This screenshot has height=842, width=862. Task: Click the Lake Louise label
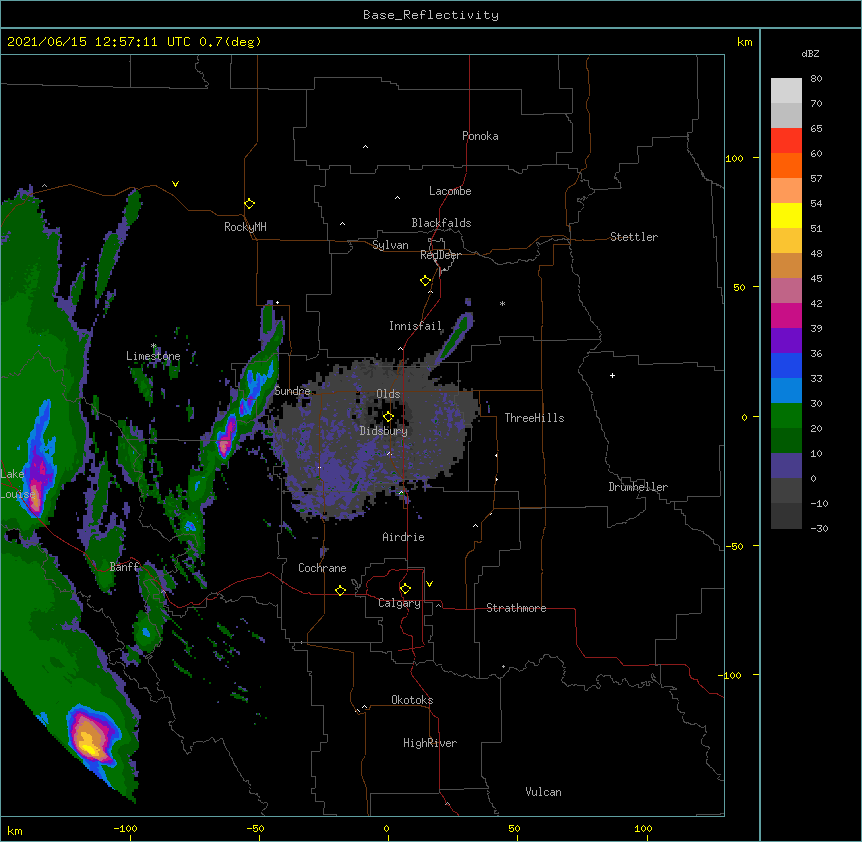coord(16,484)
